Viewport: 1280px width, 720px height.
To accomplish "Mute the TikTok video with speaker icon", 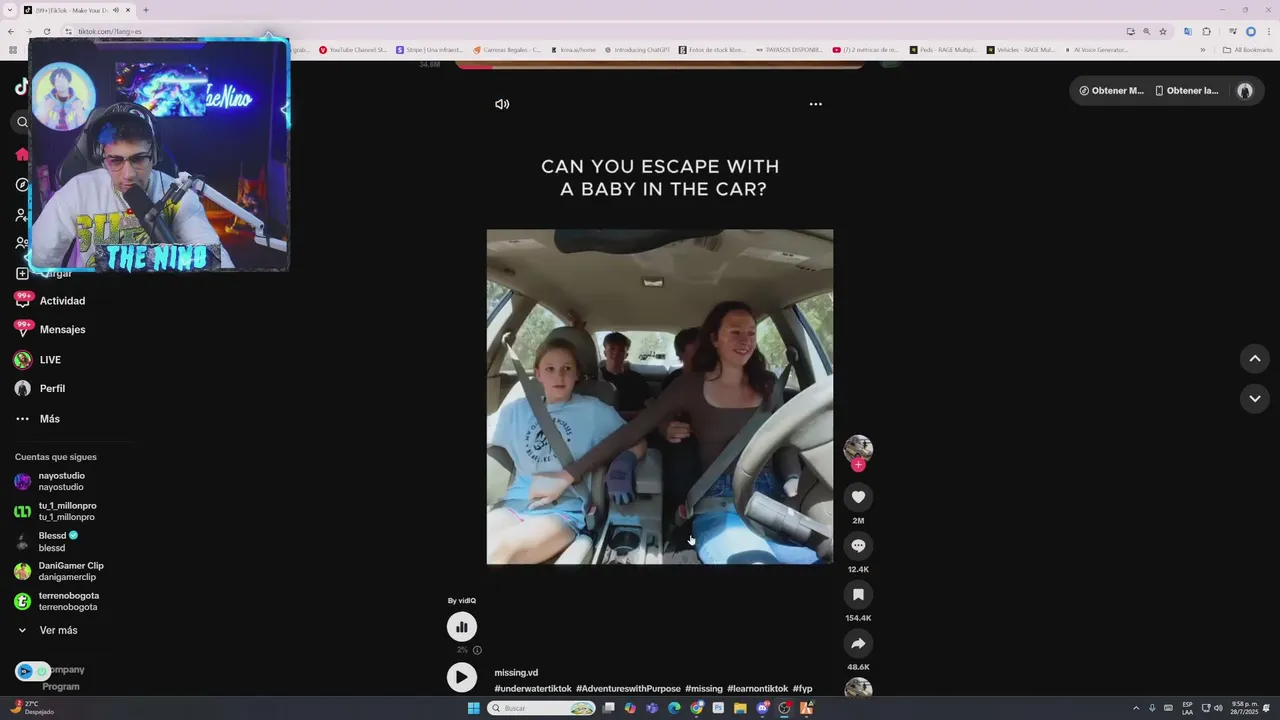I will 502,104.
